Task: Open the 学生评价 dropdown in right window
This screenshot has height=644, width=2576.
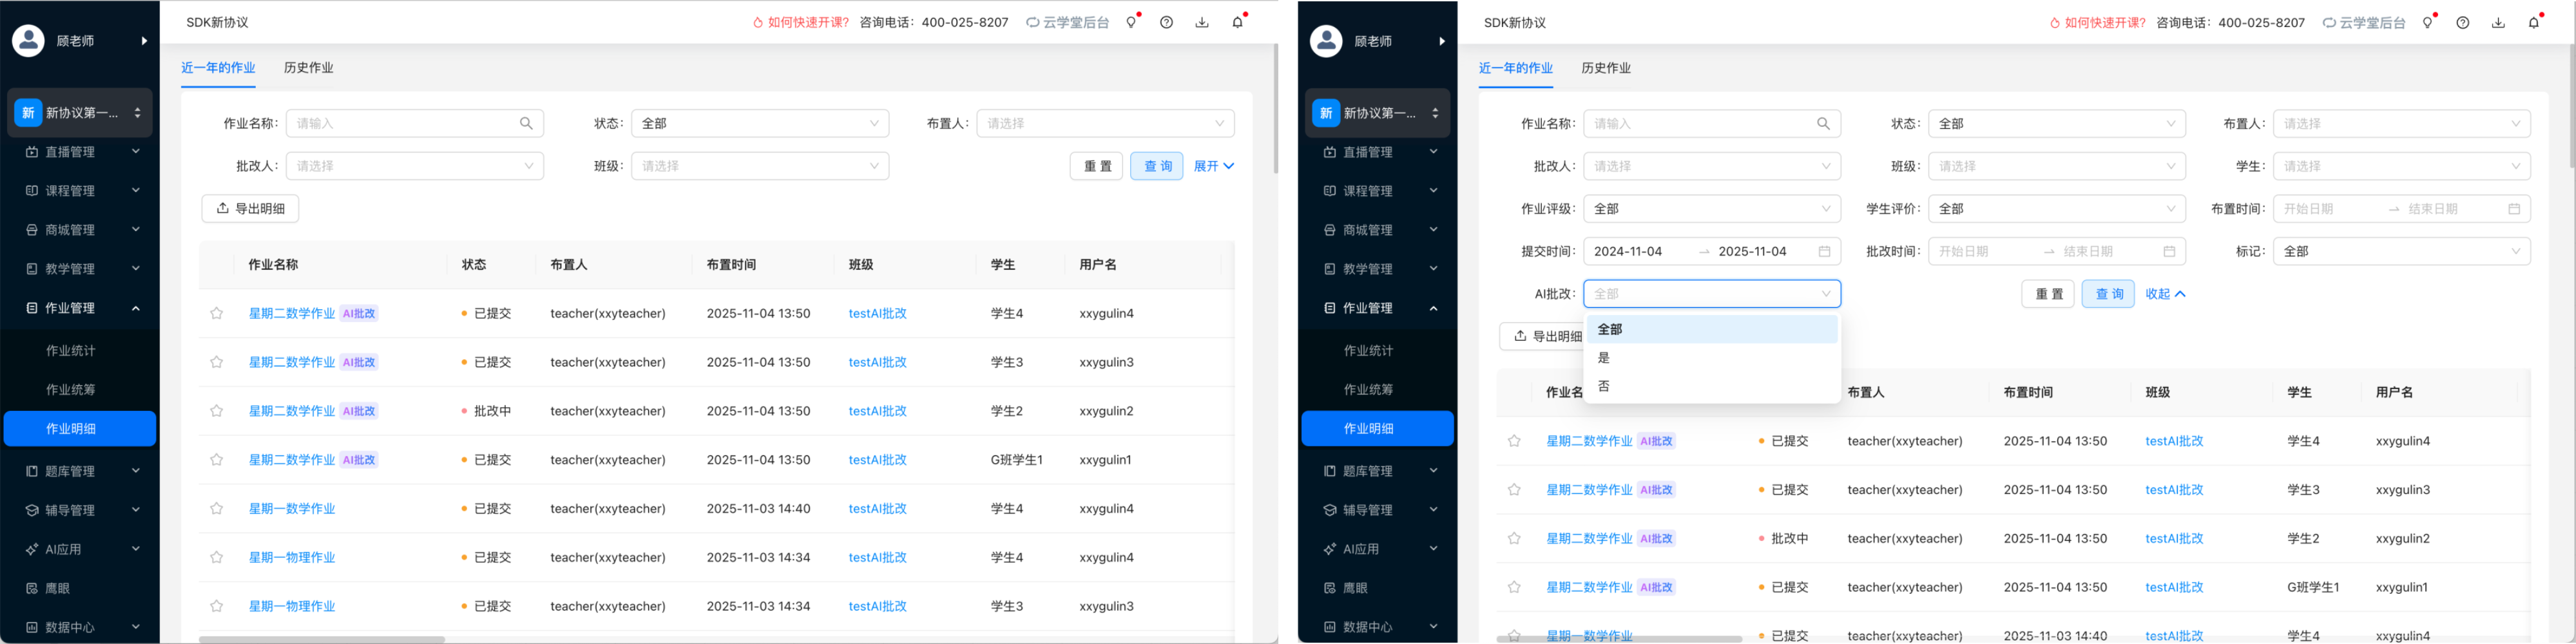Action: (2057, 209)
